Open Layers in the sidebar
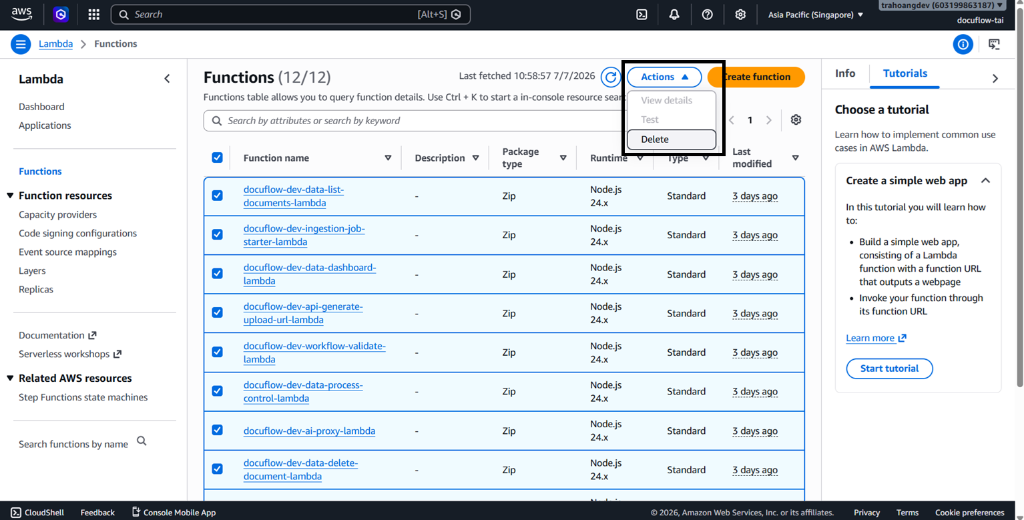 pos(32,270)
